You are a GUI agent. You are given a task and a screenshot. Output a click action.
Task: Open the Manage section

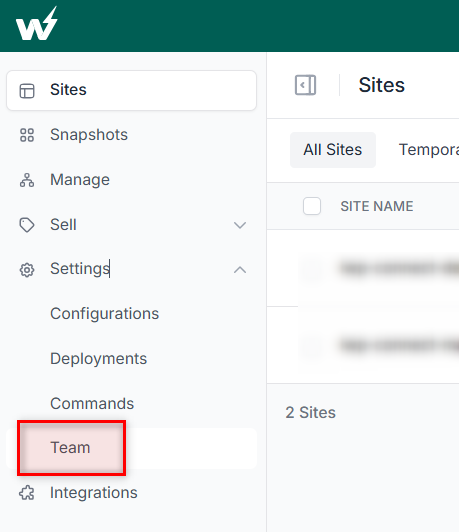click(80, 180)
